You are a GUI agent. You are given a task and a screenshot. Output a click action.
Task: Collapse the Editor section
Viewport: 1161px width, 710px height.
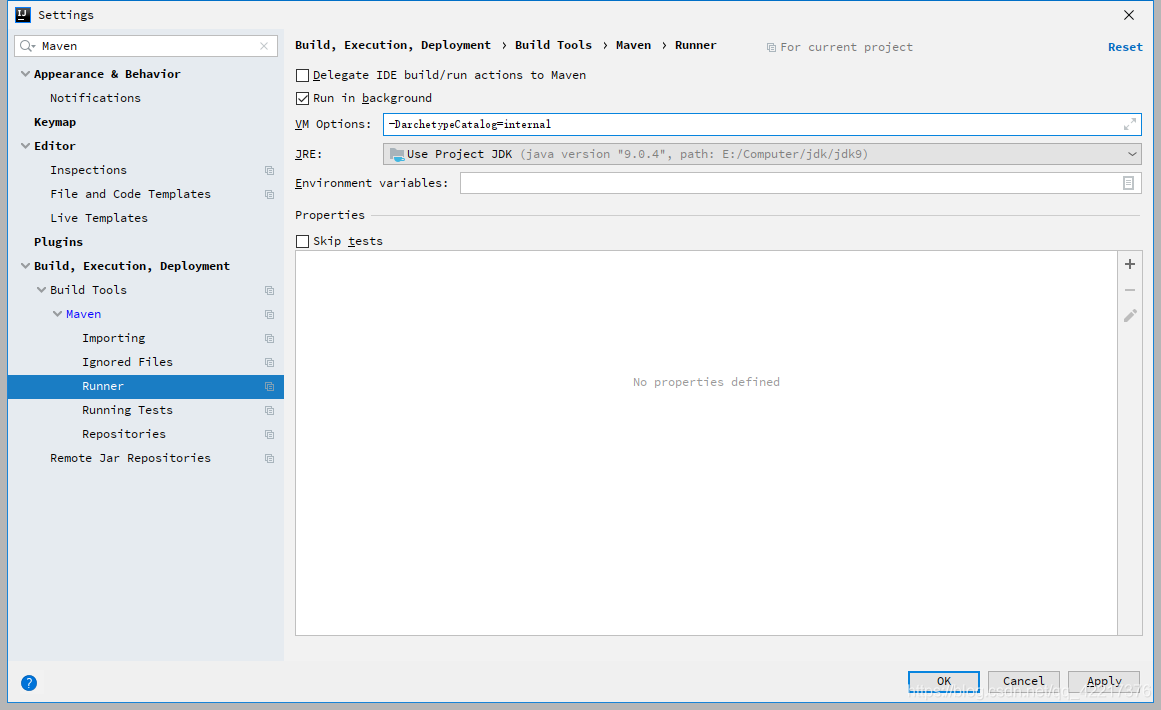26,146
